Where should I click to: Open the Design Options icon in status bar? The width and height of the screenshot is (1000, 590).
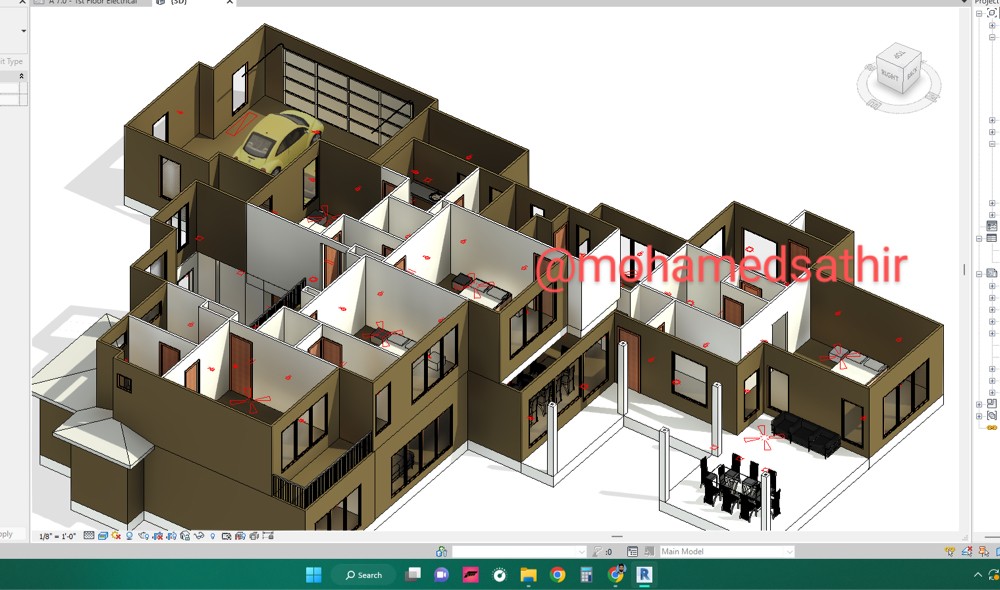pos(632,551)
